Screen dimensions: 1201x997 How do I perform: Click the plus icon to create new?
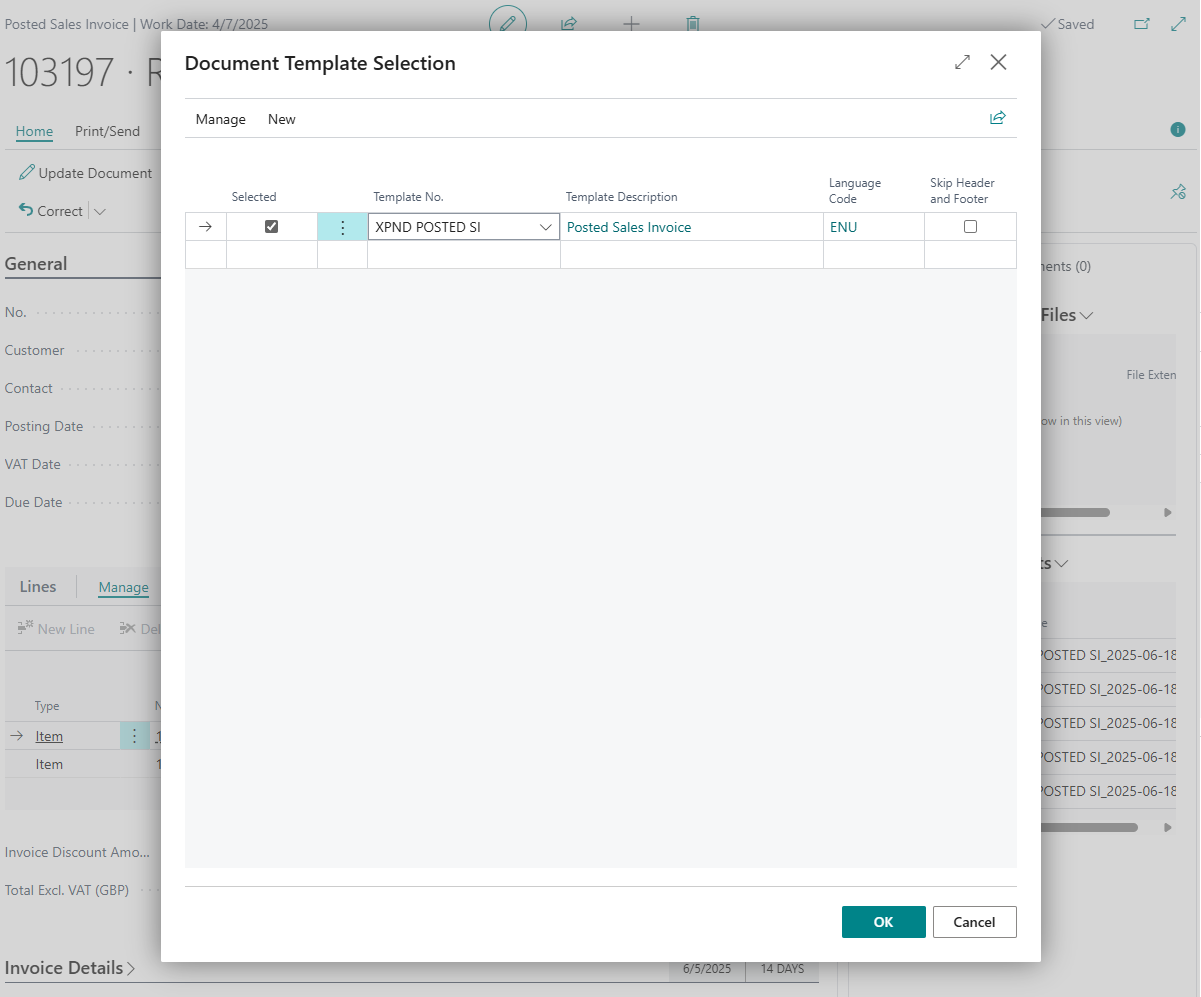click(x=631, y=23)
